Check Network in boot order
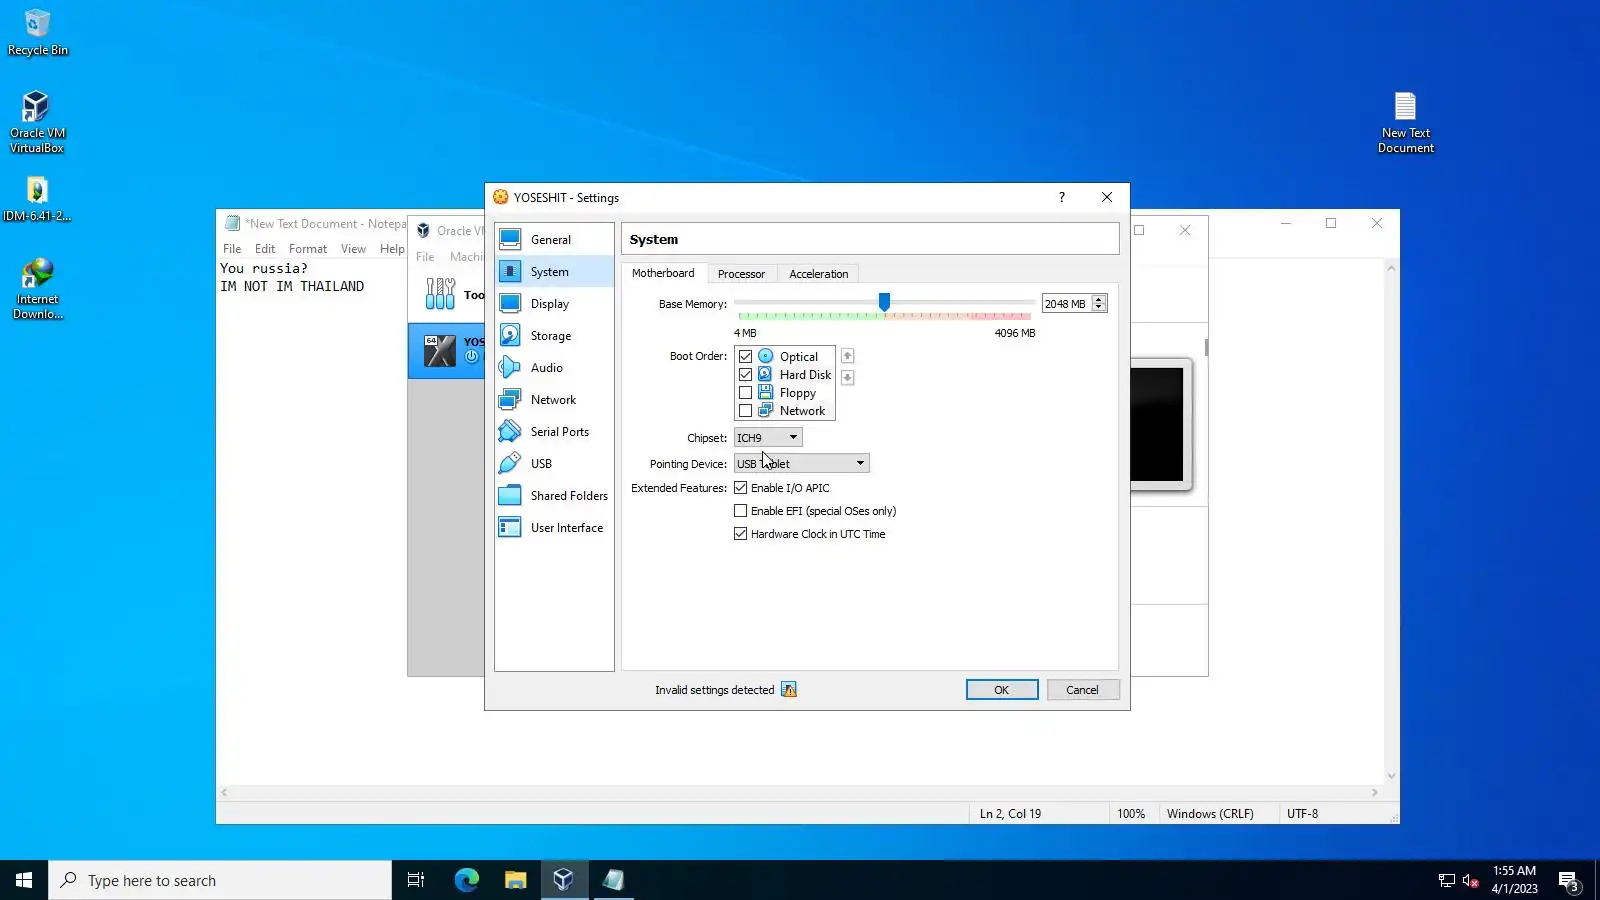Image resolution: width=1600 pixels, height=900 pixels. [x=745, y=411]
